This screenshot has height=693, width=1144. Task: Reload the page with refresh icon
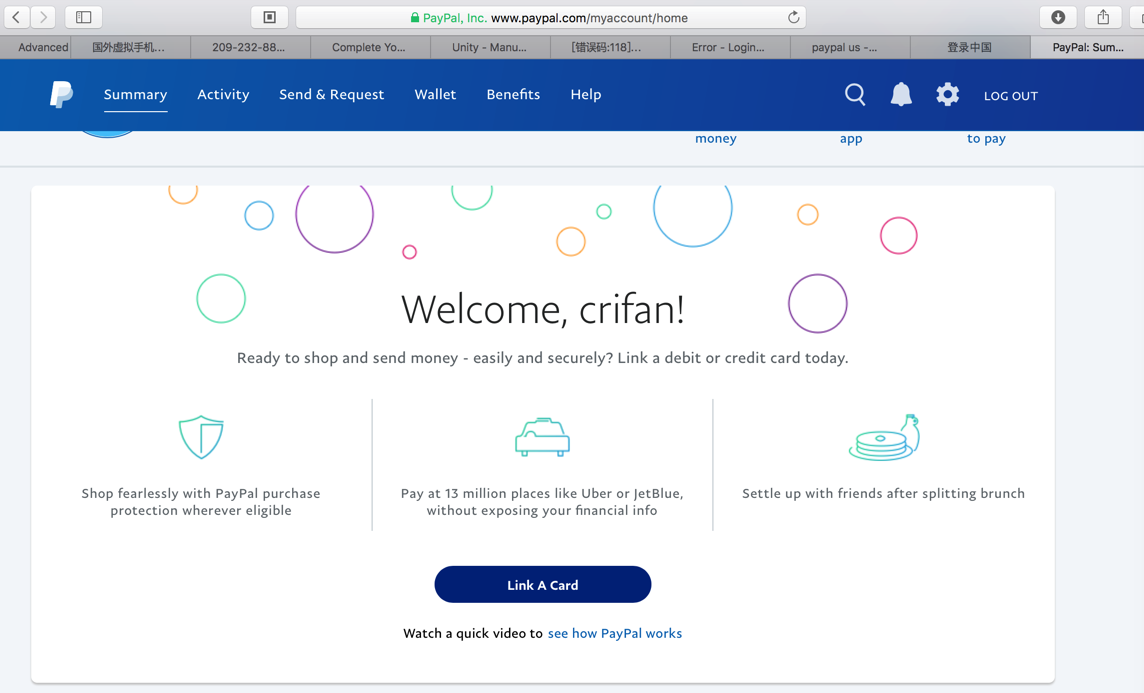(794, 17)
